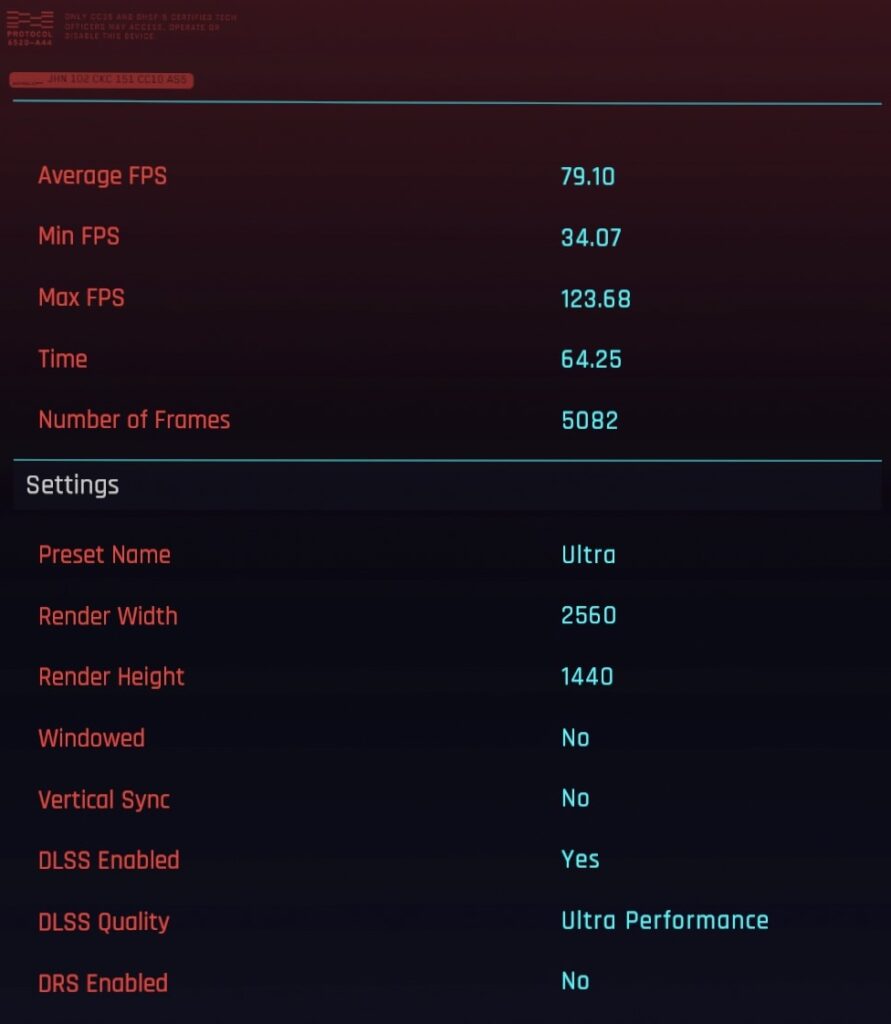Select the Number of Frames label
Image resolution: width=891 pixels, height=1024 pixels.
click(134, 420)
